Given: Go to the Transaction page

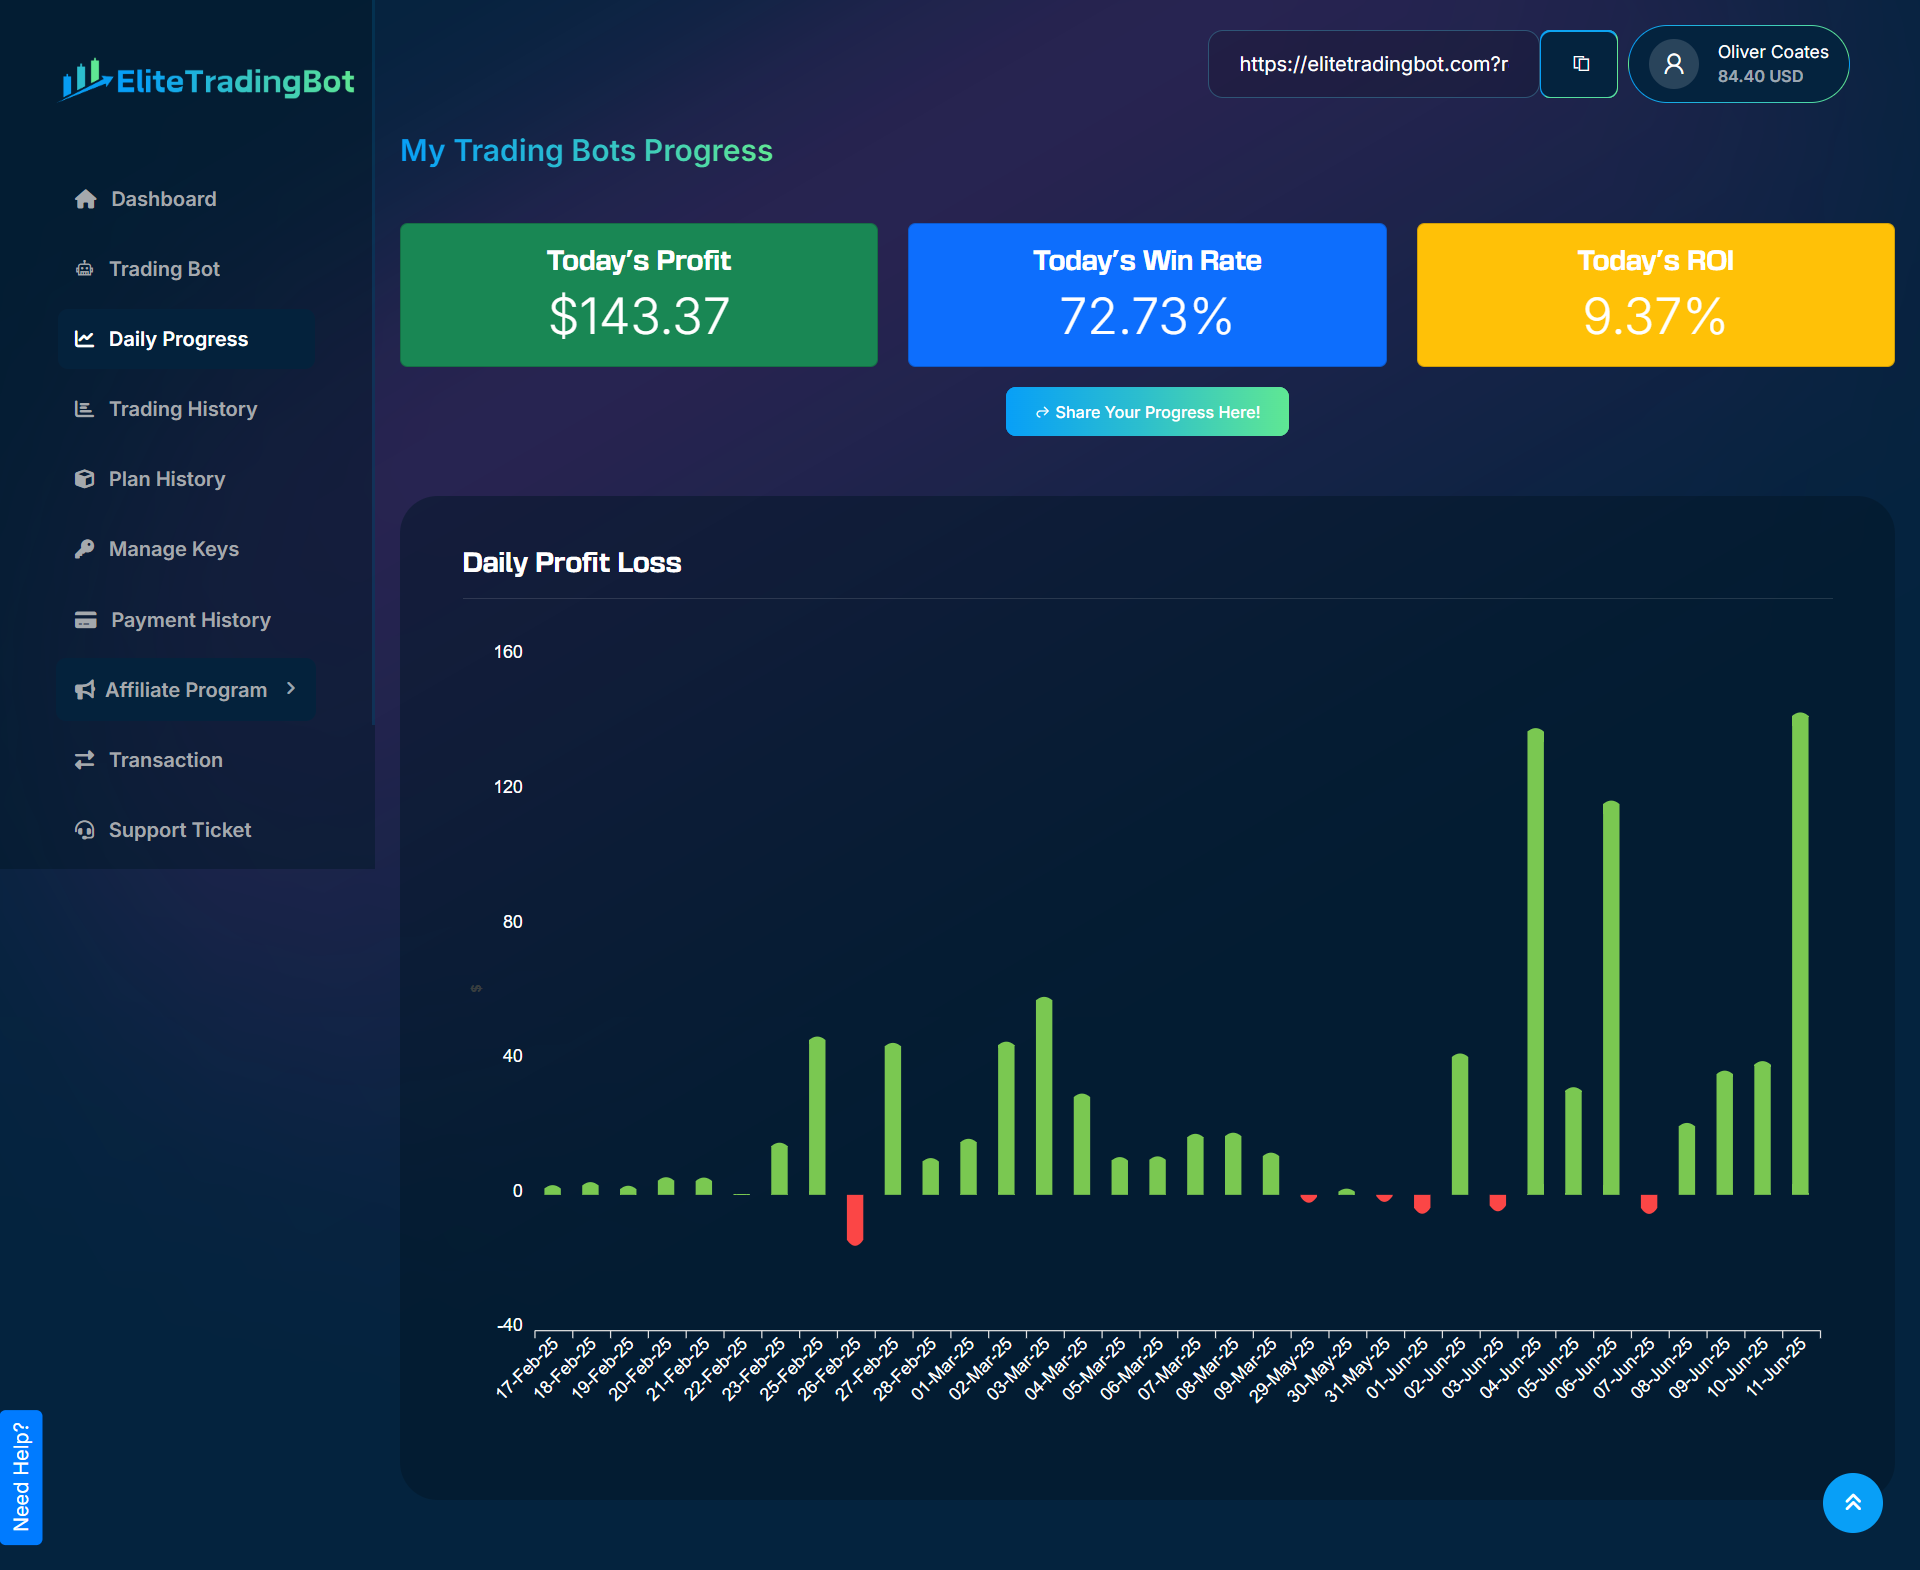Looking at the screenshot, I should tap(165, 760).
